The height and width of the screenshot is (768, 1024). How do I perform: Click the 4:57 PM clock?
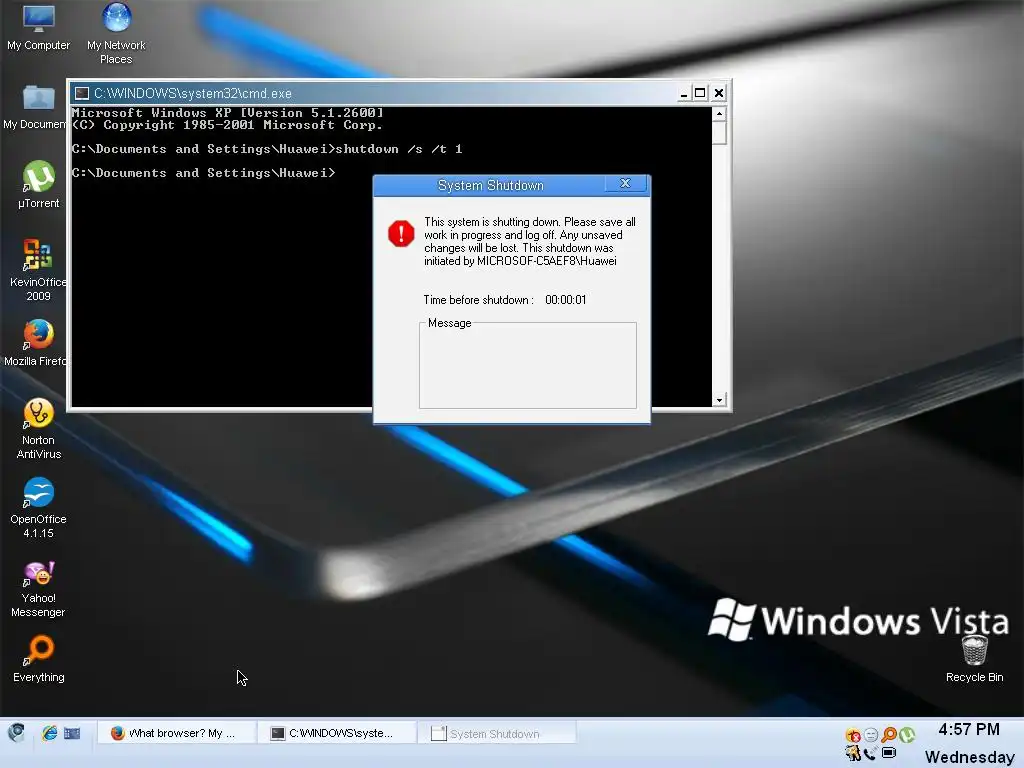969,729
